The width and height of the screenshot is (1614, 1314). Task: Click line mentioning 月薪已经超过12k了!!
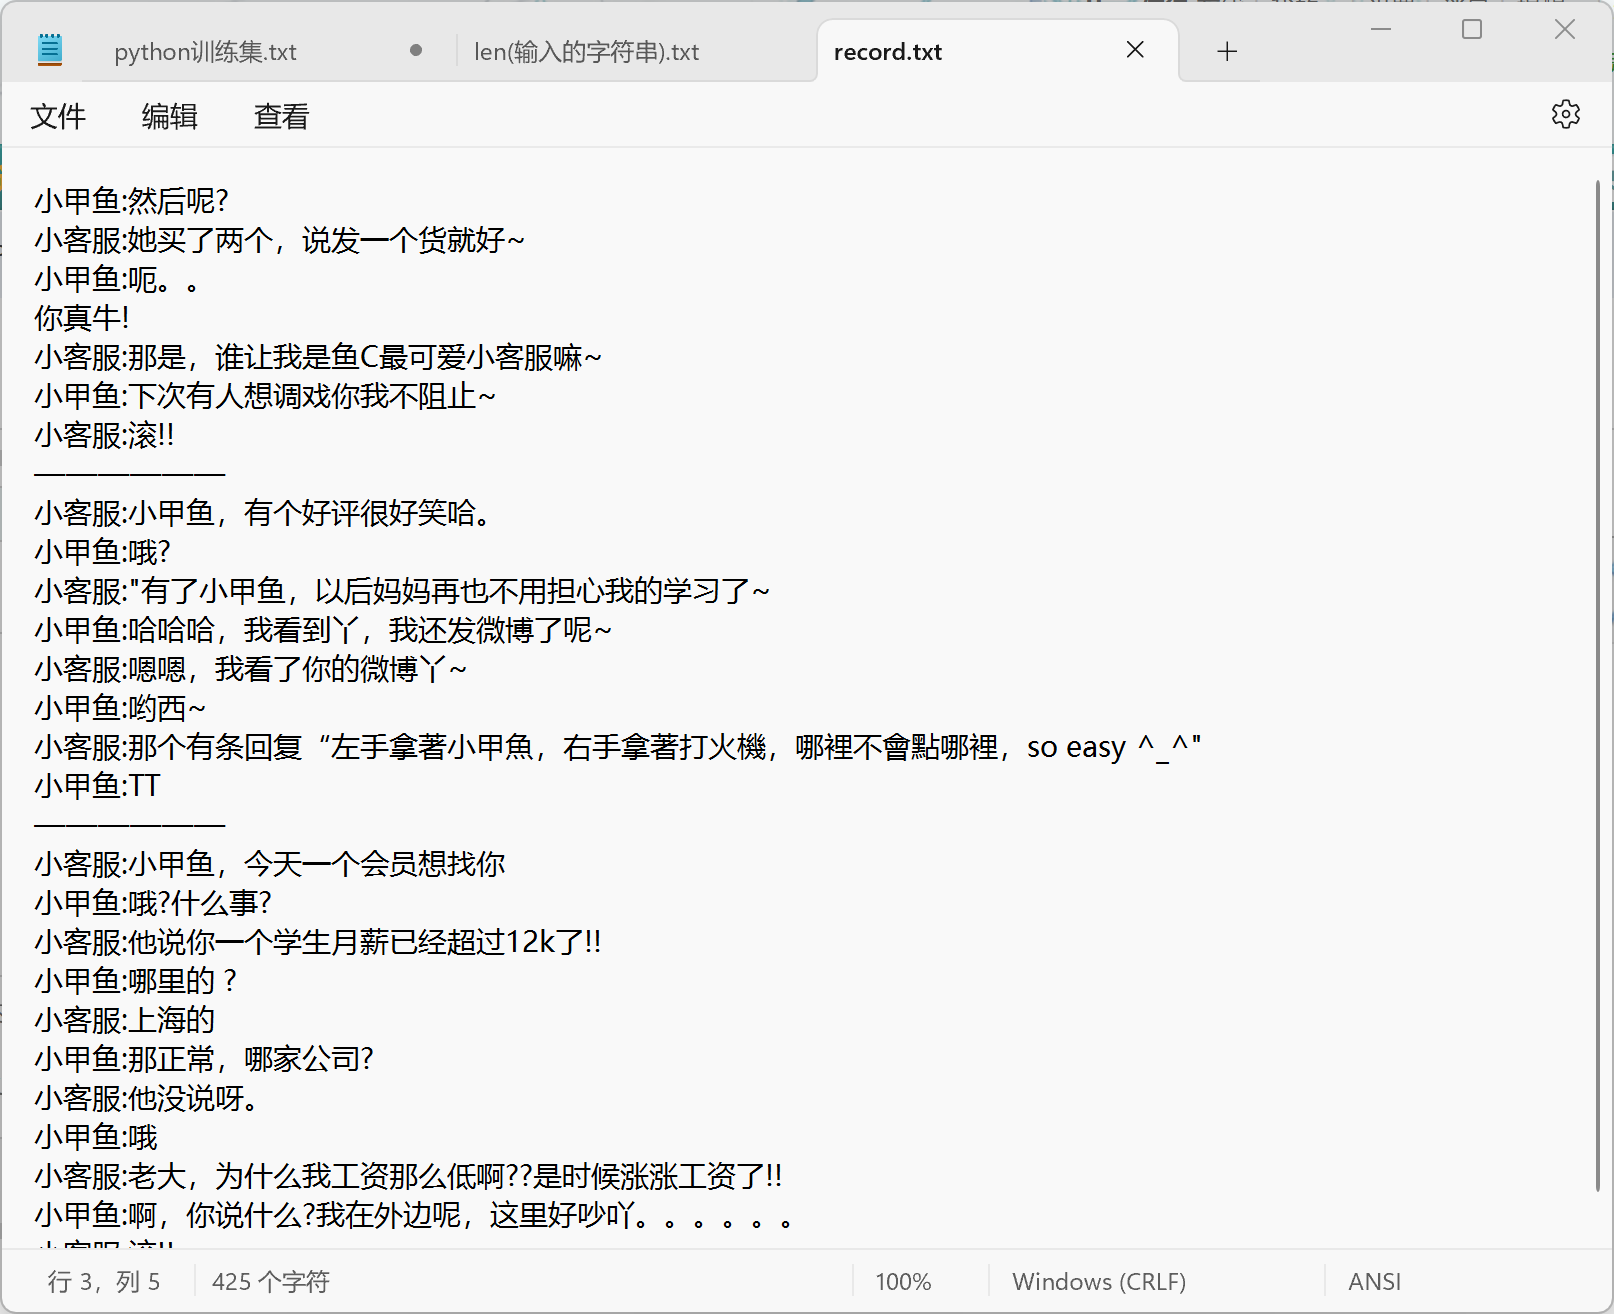tap(317, 942)
